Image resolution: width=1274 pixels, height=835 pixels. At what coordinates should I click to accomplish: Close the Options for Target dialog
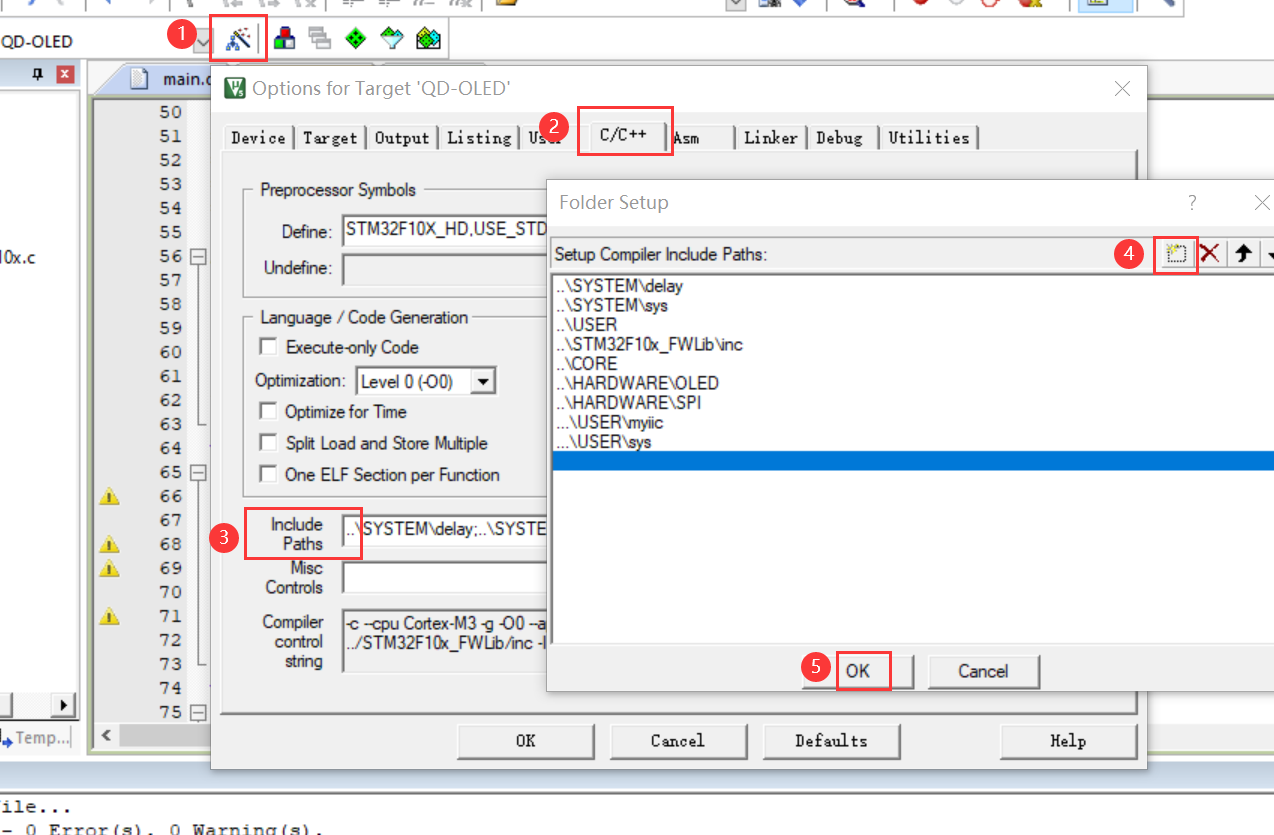click(x=1122, y=88)
